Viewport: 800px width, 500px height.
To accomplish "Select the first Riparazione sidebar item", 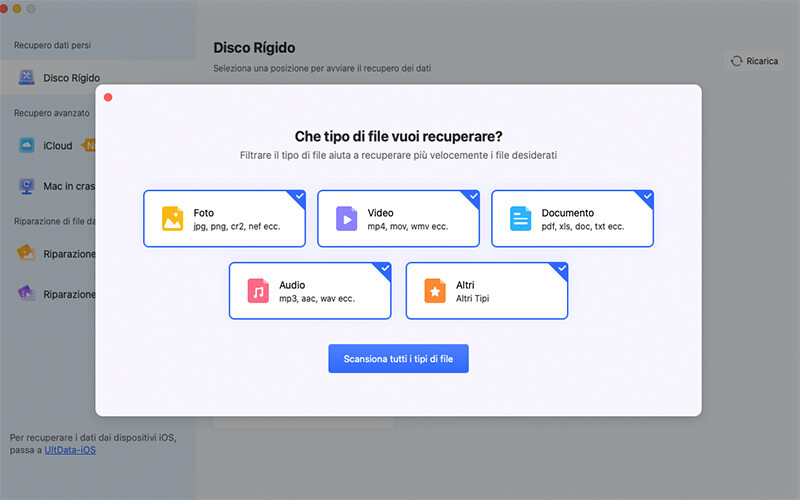I will (60, 254).
